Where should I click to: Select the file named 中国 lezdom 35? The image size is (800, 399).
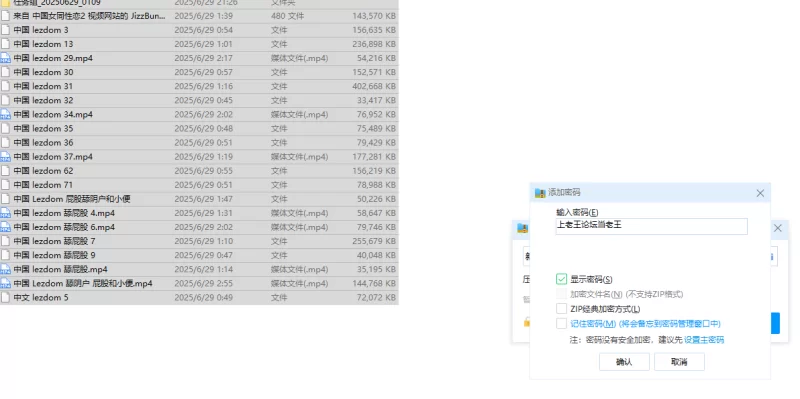[x=43, y=129]
